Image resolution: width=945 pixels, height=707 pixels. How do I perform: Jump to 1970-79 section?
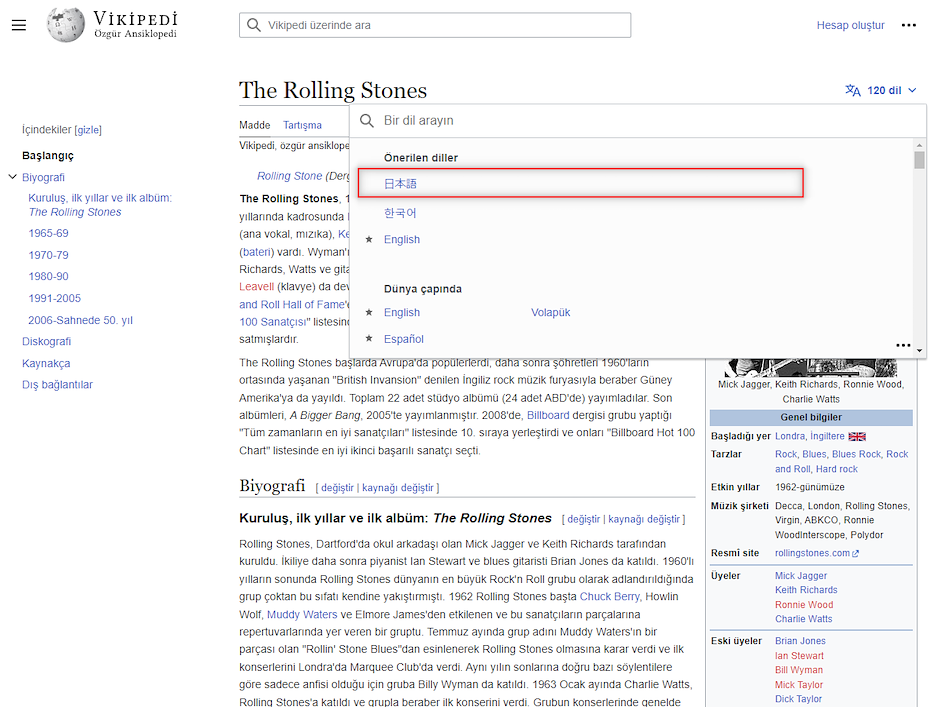point(48,255)
